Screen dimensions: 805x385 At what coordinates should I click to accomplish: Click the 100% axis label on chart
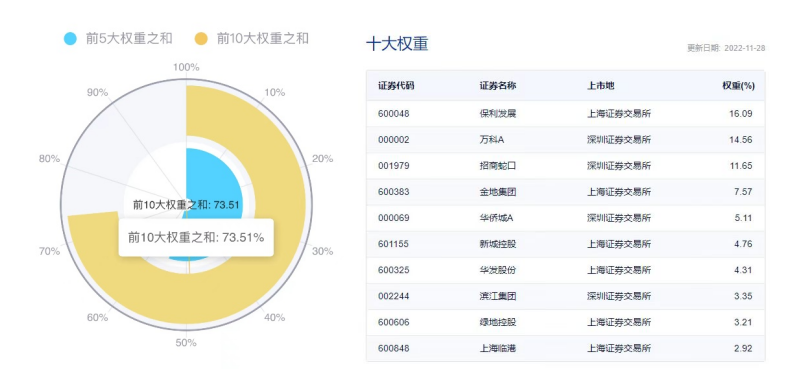(x=186, y=67)
